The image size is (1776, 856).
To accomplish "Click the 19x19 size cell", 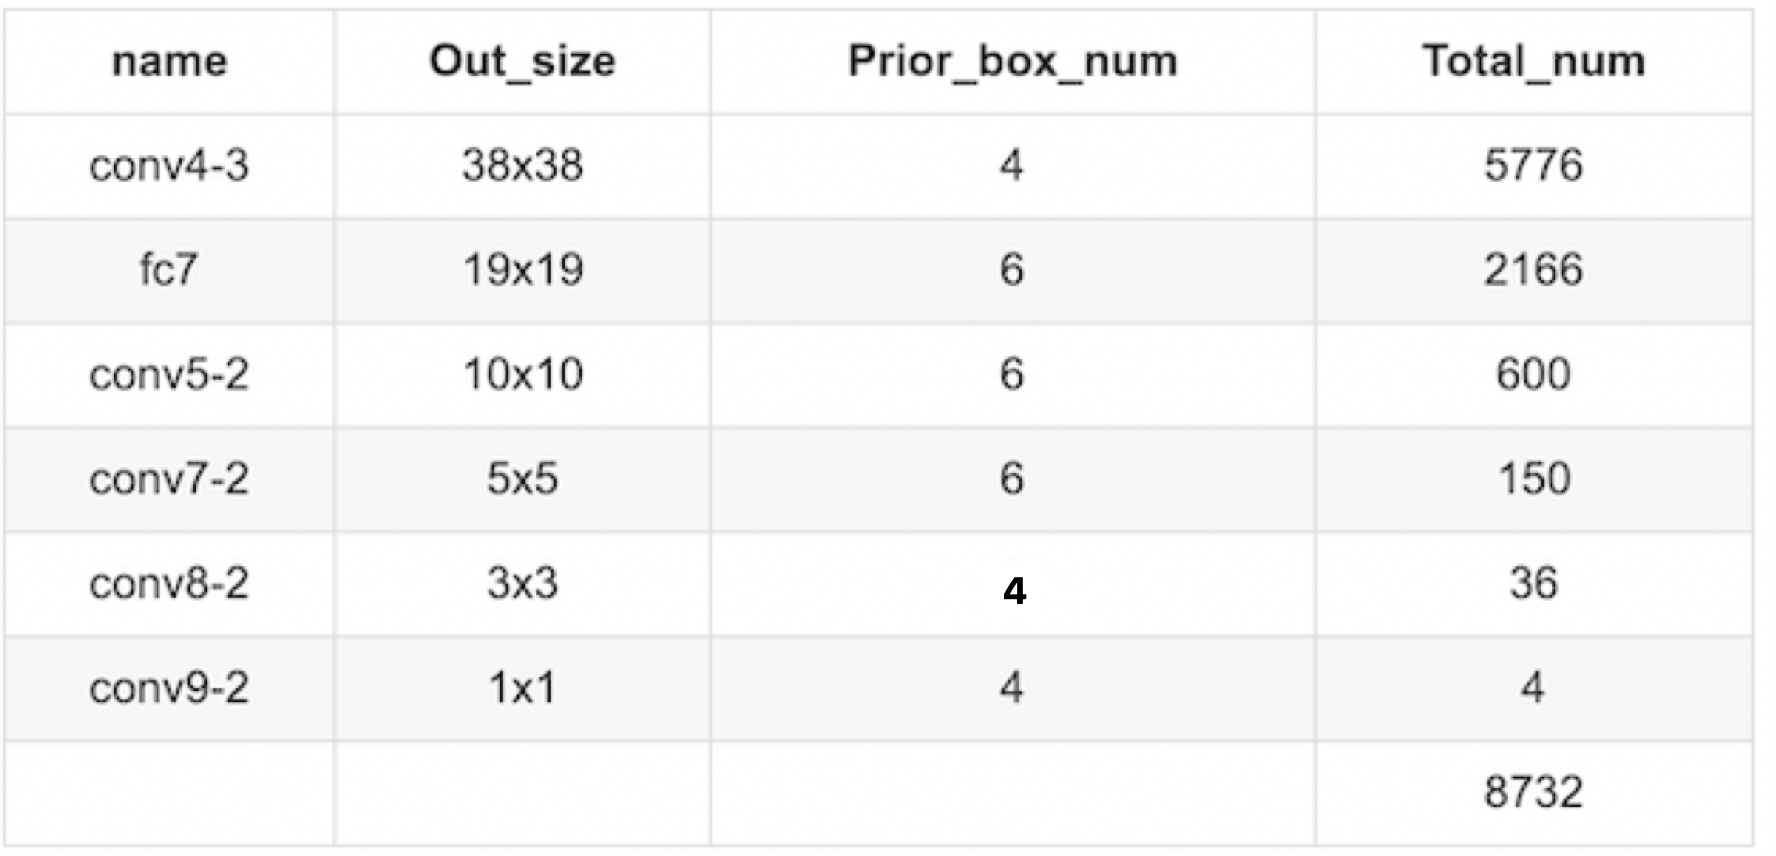I will 522,270.
